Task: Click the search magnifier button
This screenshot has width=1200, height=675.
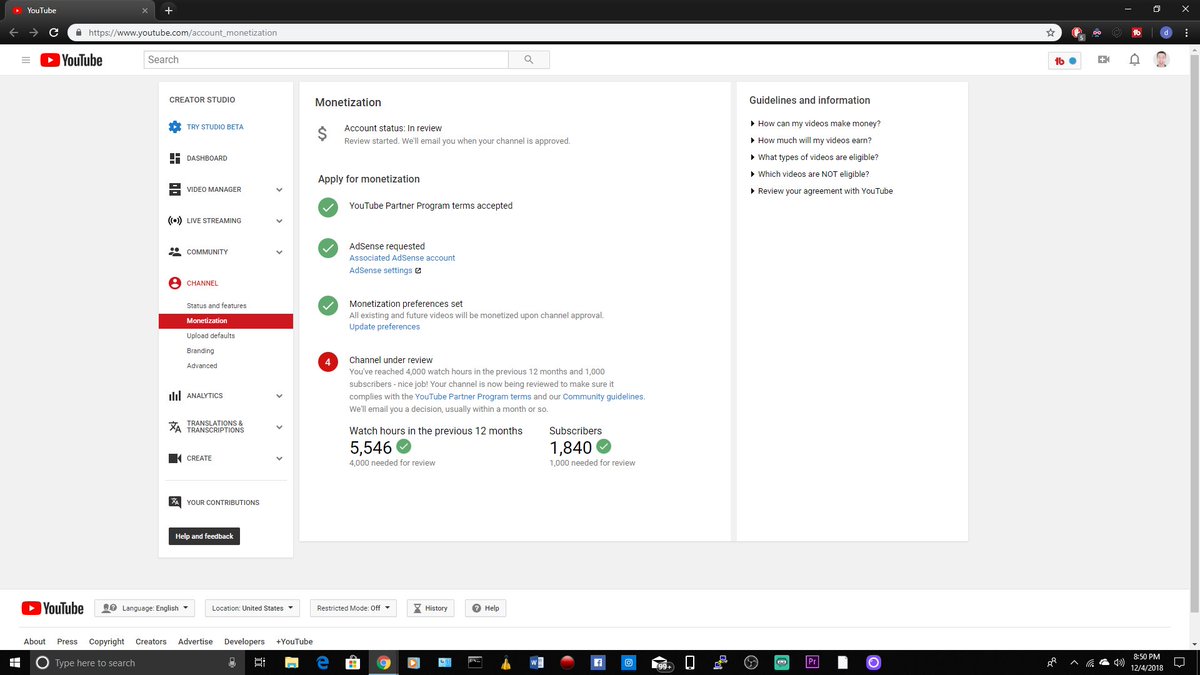Action: pos(529,60)
